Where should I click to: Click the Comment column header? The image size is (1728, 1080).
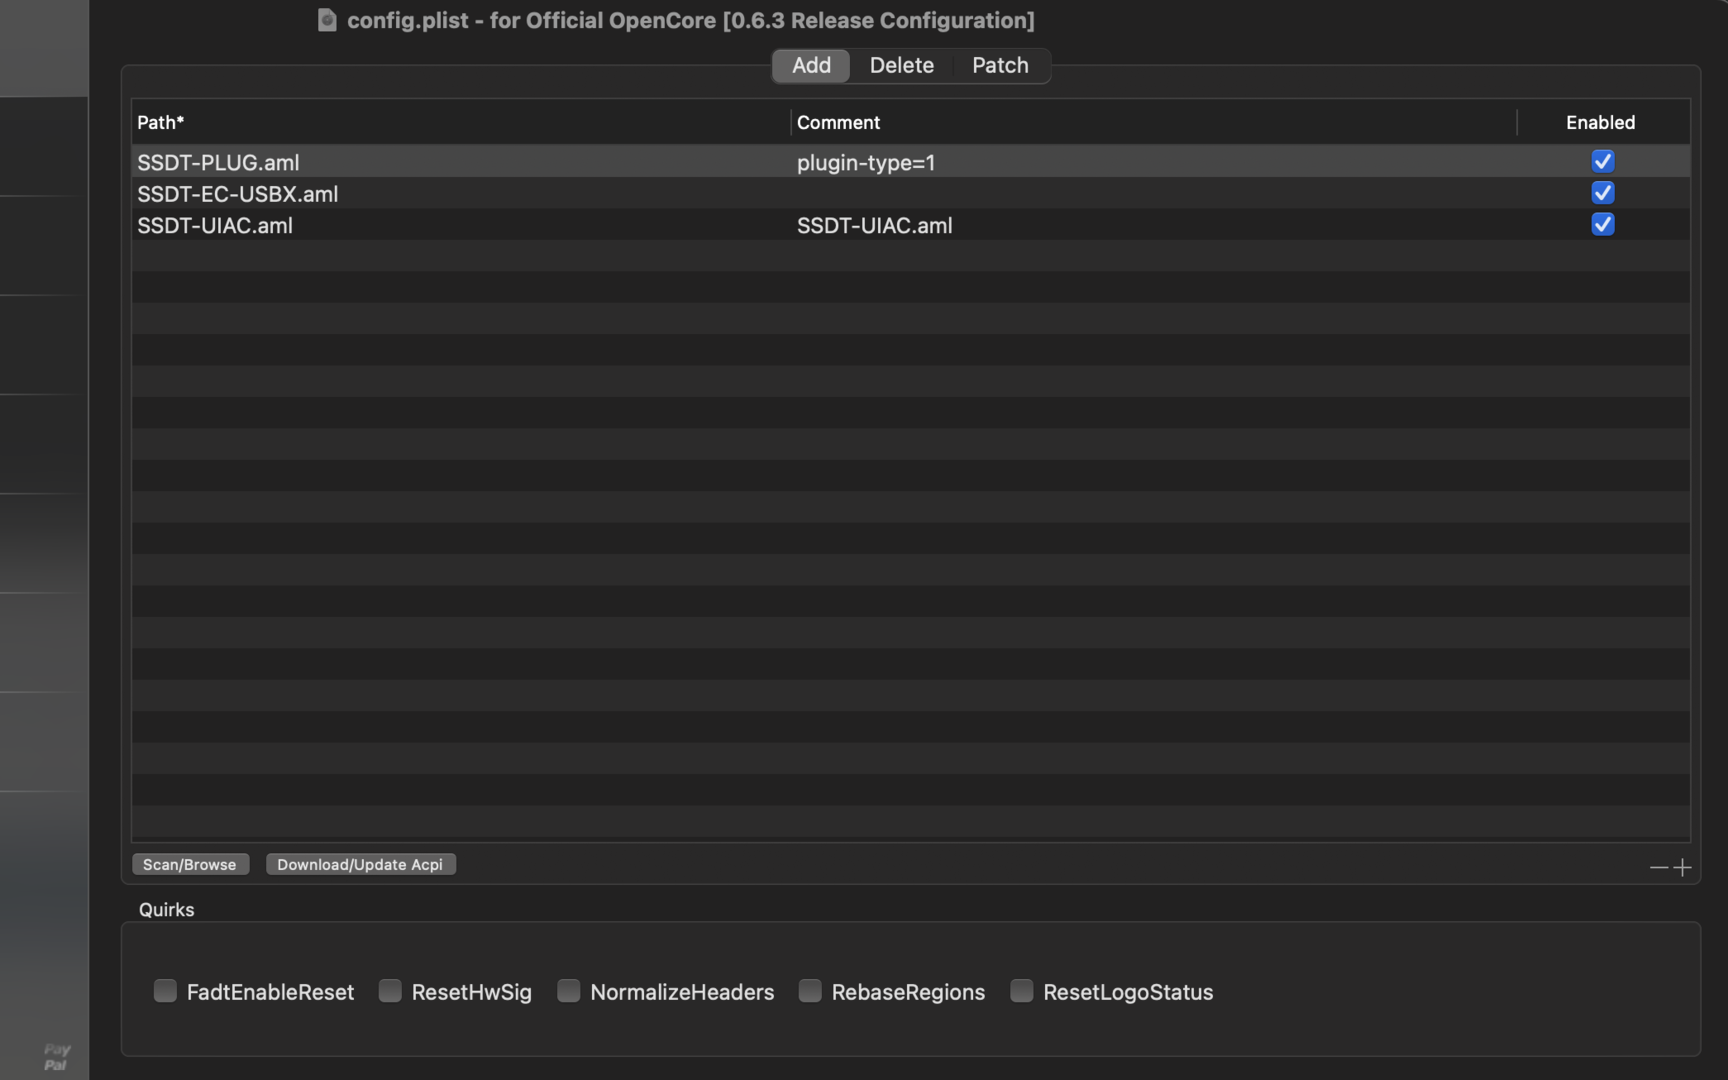click(1154, 122)
